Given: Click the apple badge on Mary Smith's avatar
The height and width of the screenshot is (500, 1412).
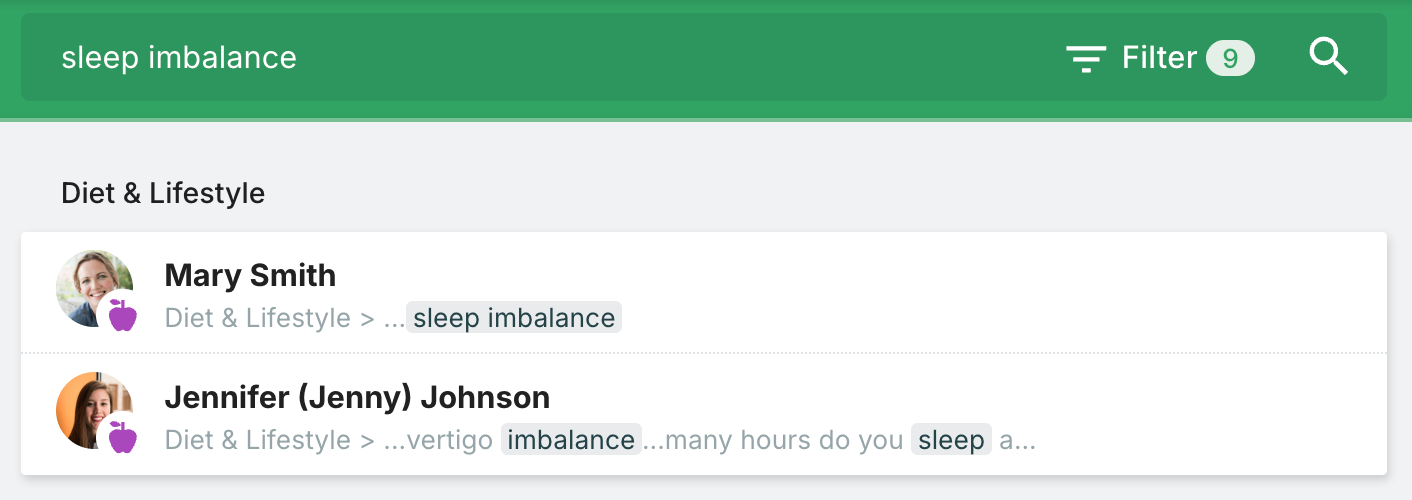Looking at the screenshot, I should [x=122, y=315].
